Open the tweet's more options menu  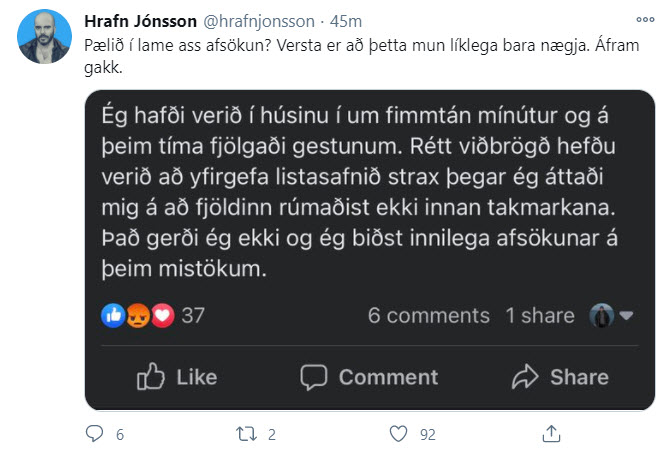(x=645, y=19)
